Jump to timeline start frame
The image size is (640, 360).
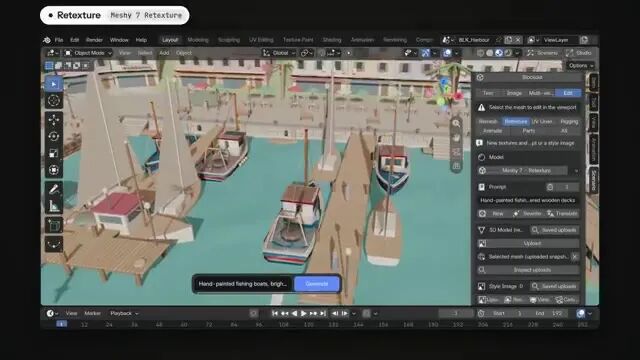pos(275,313)
